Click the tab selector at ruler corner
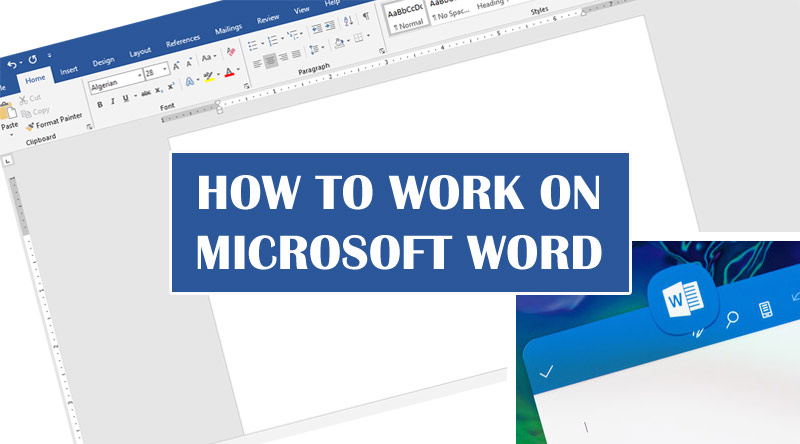This screenshot has height=444, width=800. [x=7, y=161]
